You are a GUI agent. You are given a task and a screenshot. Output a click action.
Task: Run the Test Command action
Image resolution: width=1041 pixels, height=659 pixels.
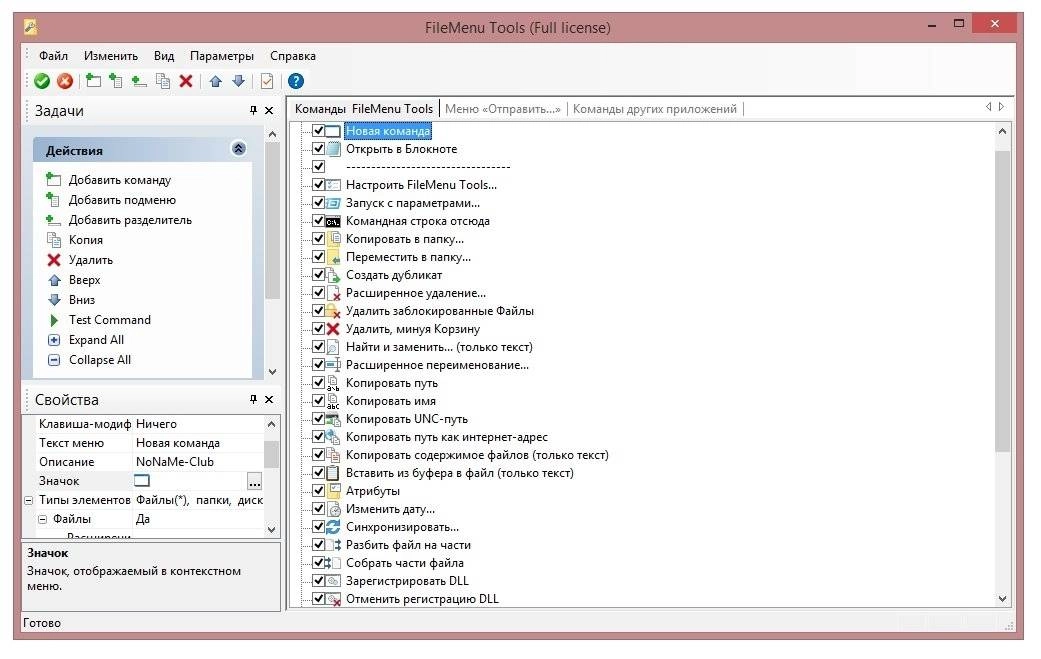pyautogui.click(x=110, y=320)
